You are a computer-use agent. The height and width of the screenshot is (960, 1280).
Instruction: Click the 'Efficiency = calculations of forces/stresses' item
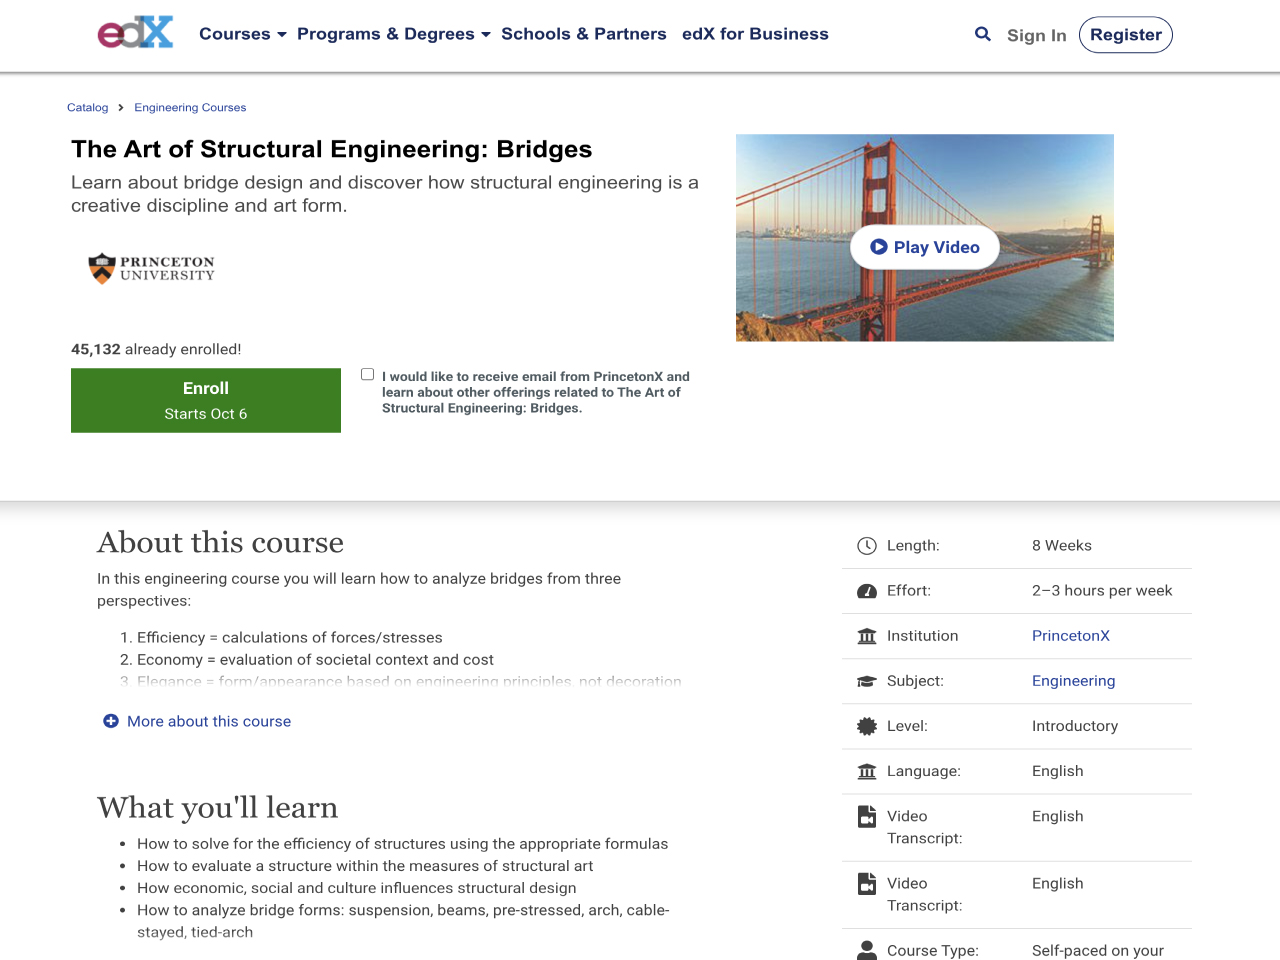pyautogui.click(x=290, y=637)
